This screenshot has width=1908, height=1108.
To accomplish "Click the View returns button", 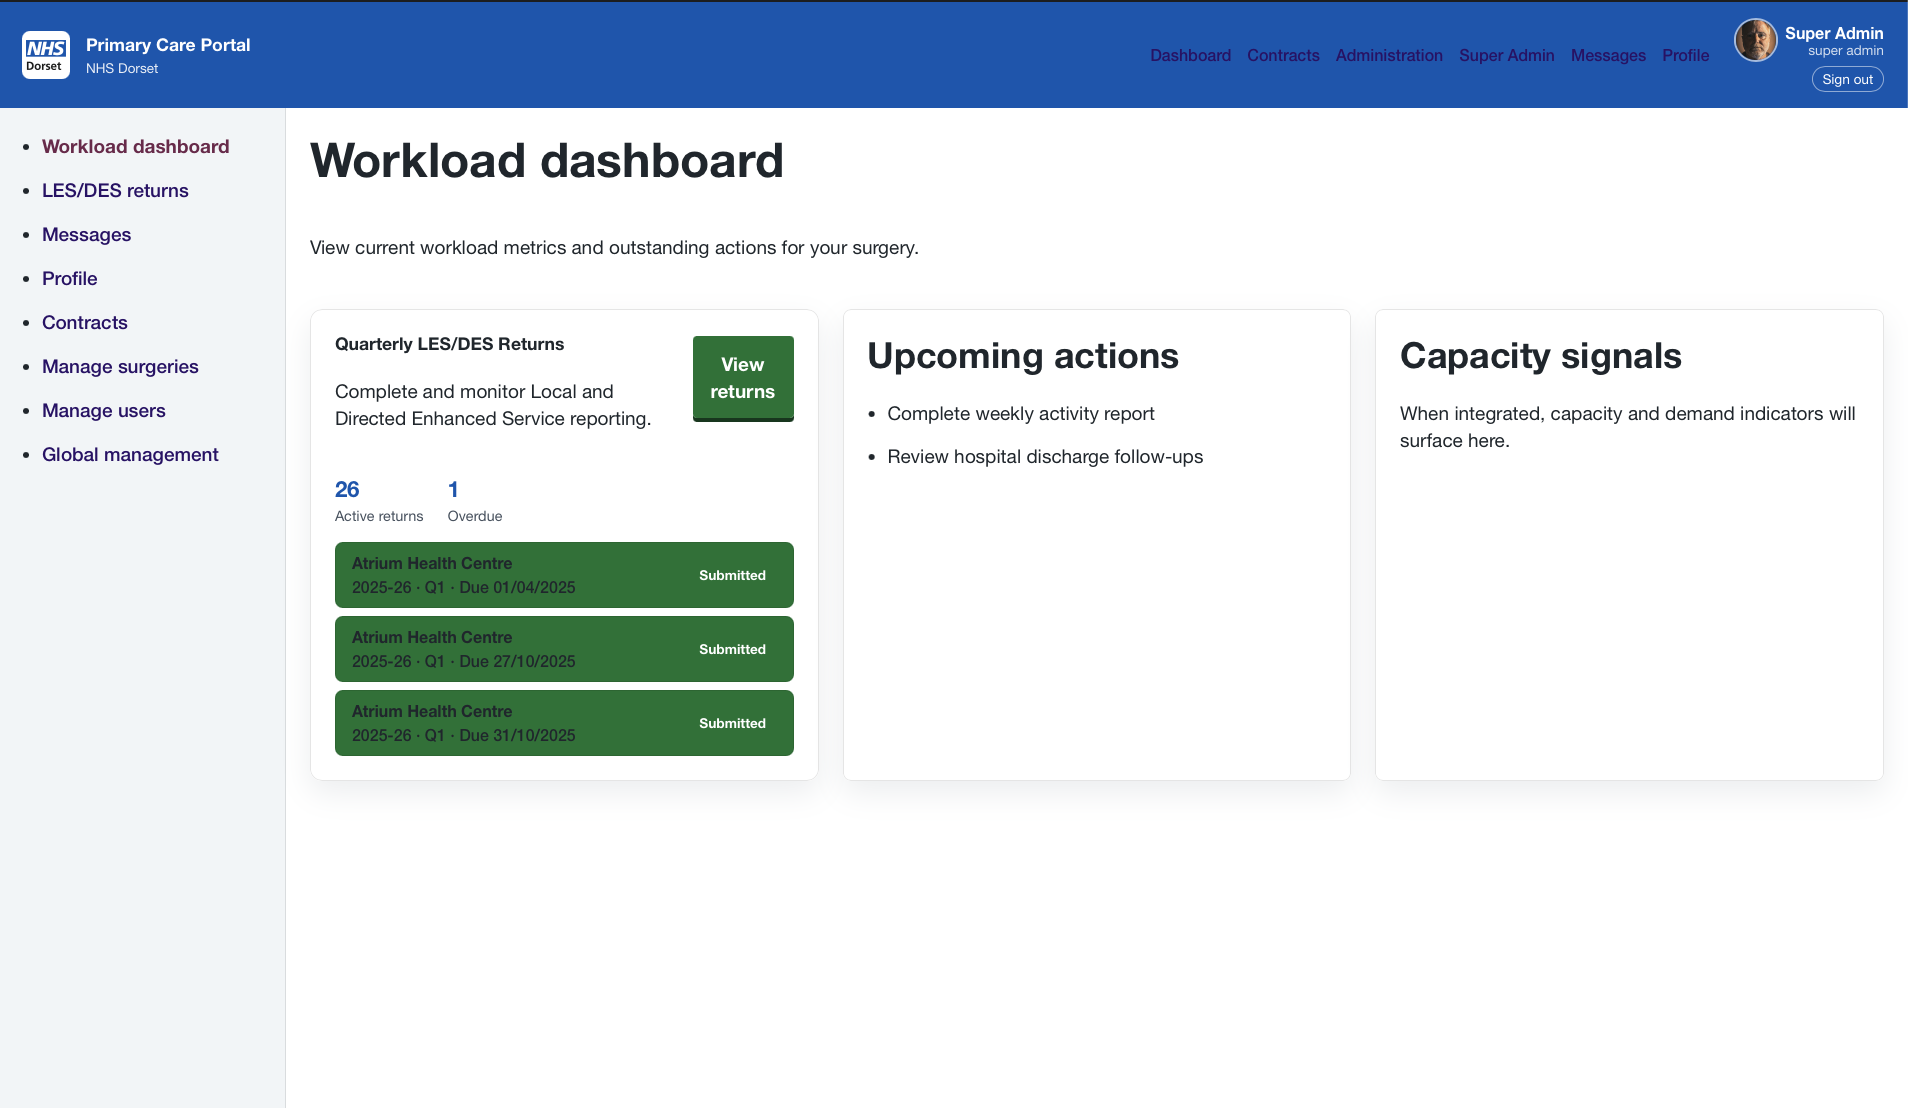I will pyautogui.click(x=742, y=378).
